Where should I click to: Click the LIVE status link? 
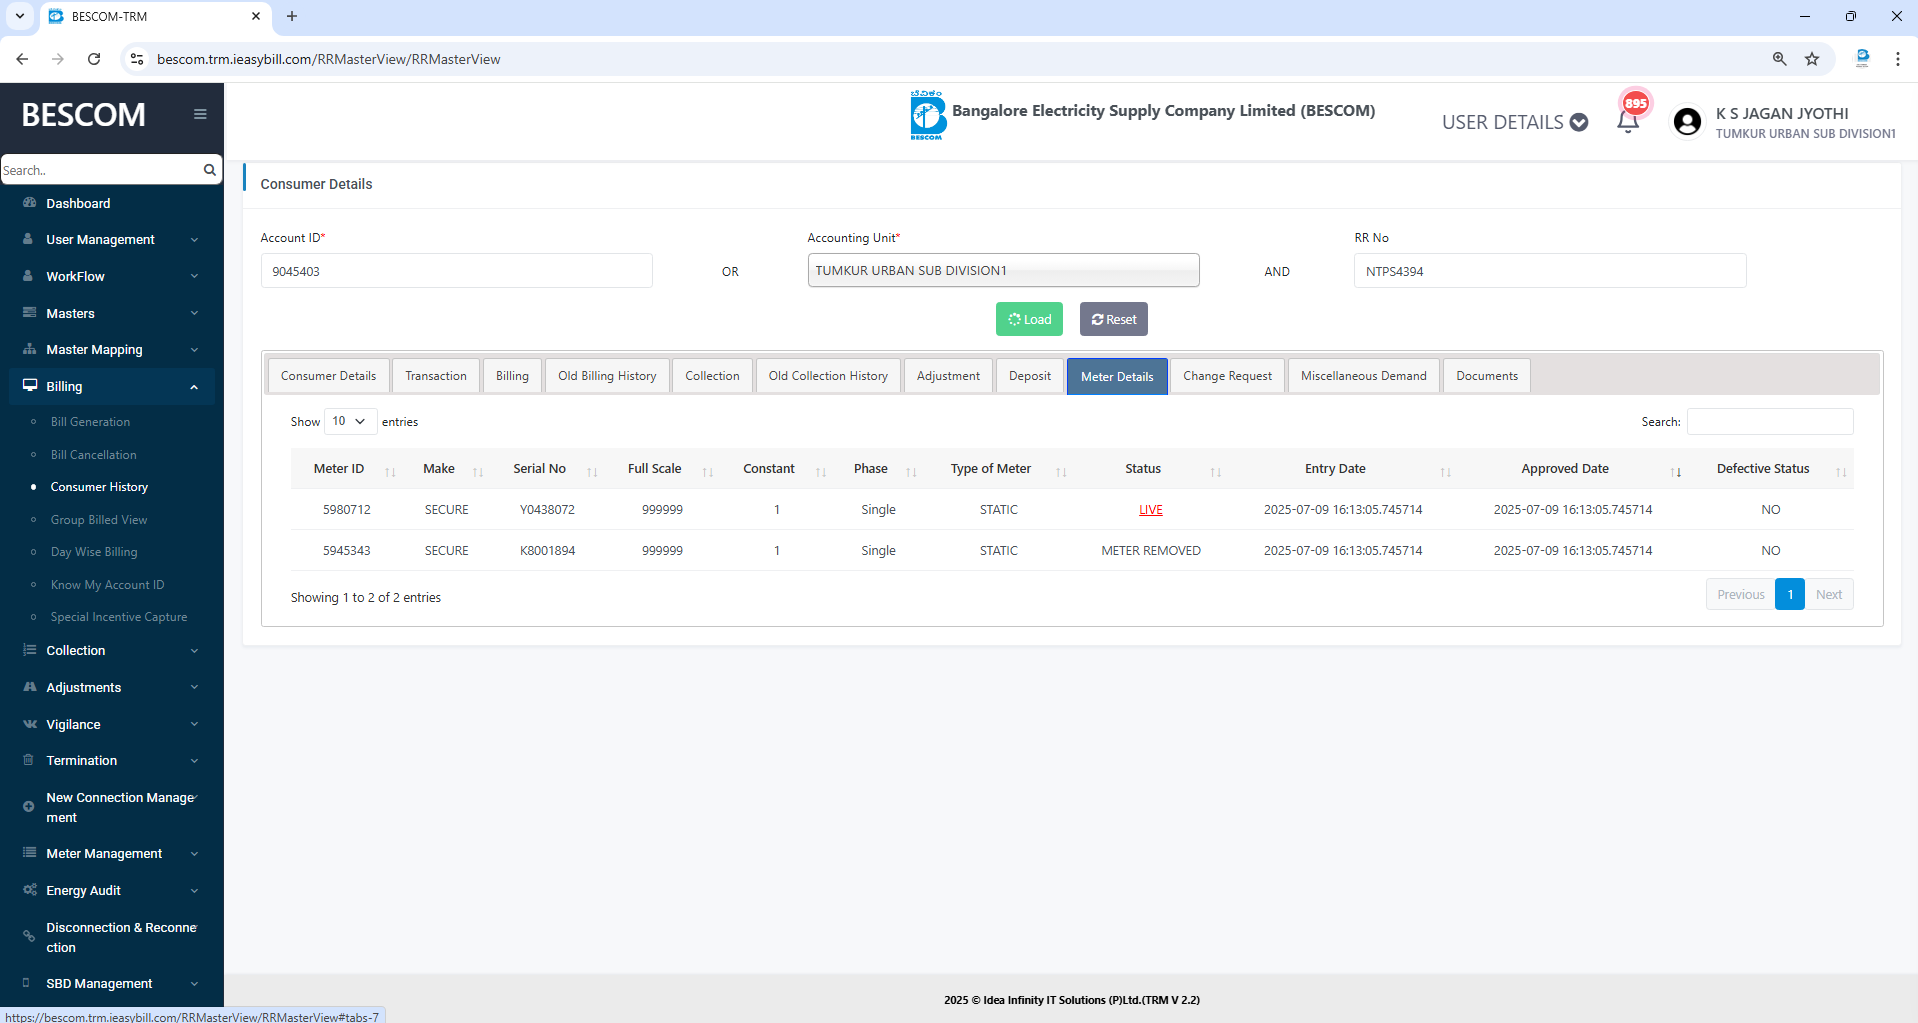1150,510
